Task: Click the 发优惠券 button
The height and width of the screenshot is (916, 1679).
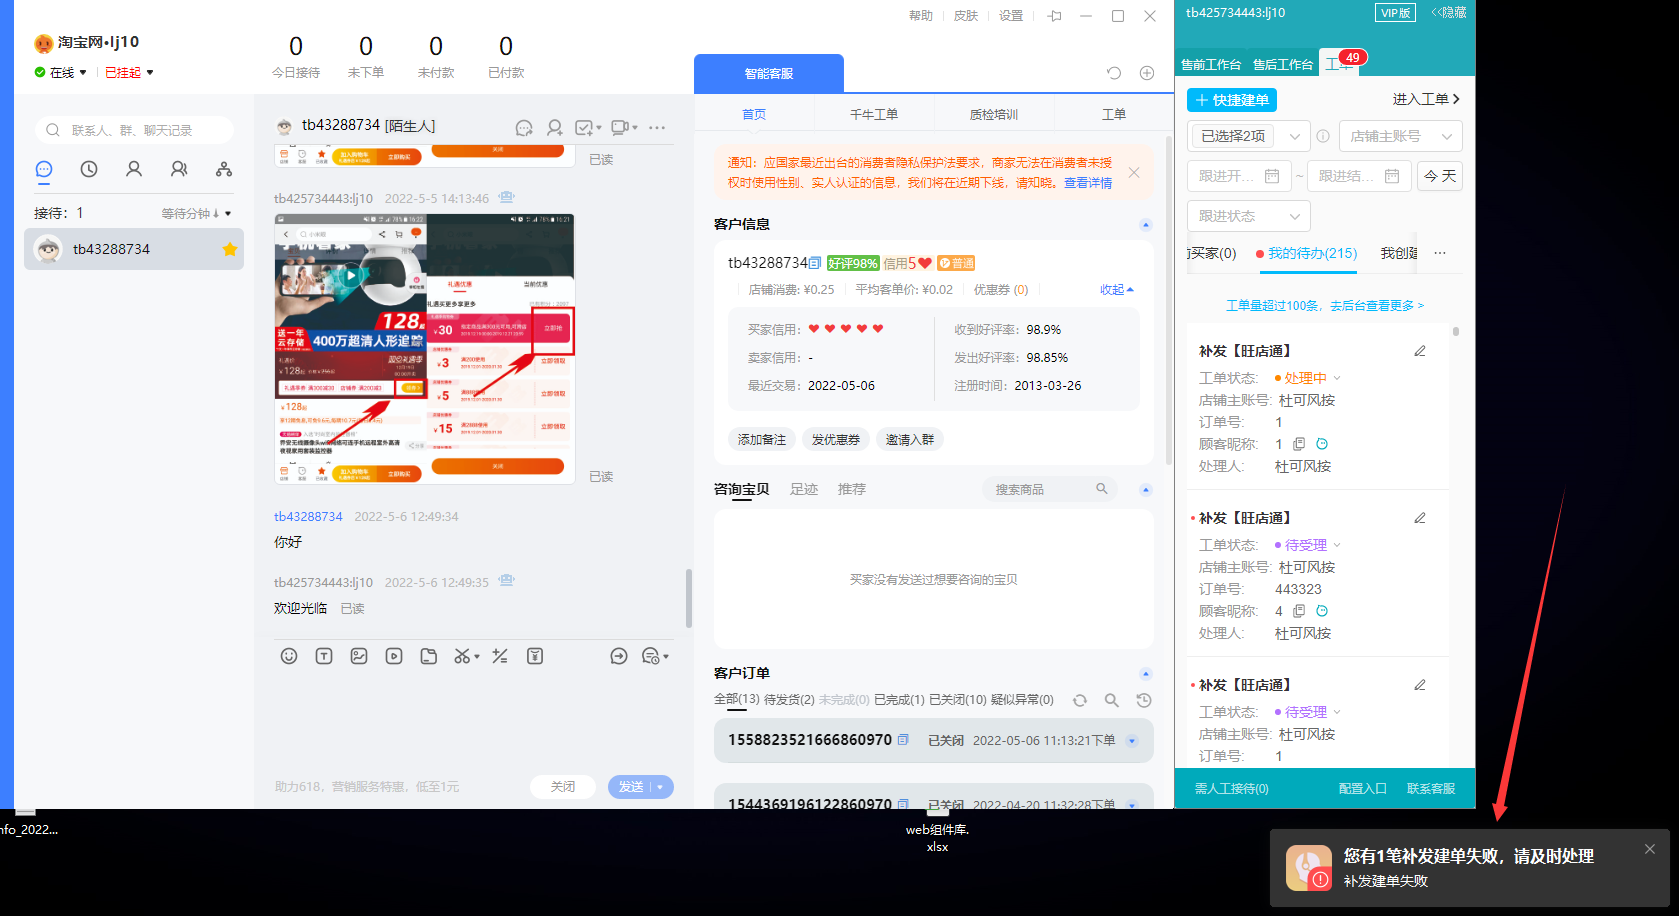Action: [x=836, y=440]
